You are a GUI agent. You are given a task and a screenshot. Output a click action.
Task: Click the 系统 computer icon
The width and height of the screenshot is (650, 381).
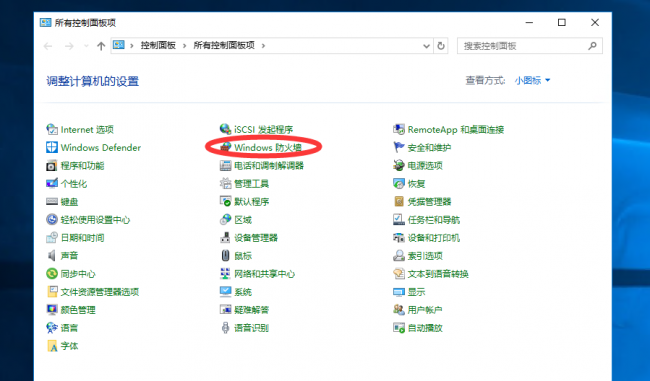point(225,291)
